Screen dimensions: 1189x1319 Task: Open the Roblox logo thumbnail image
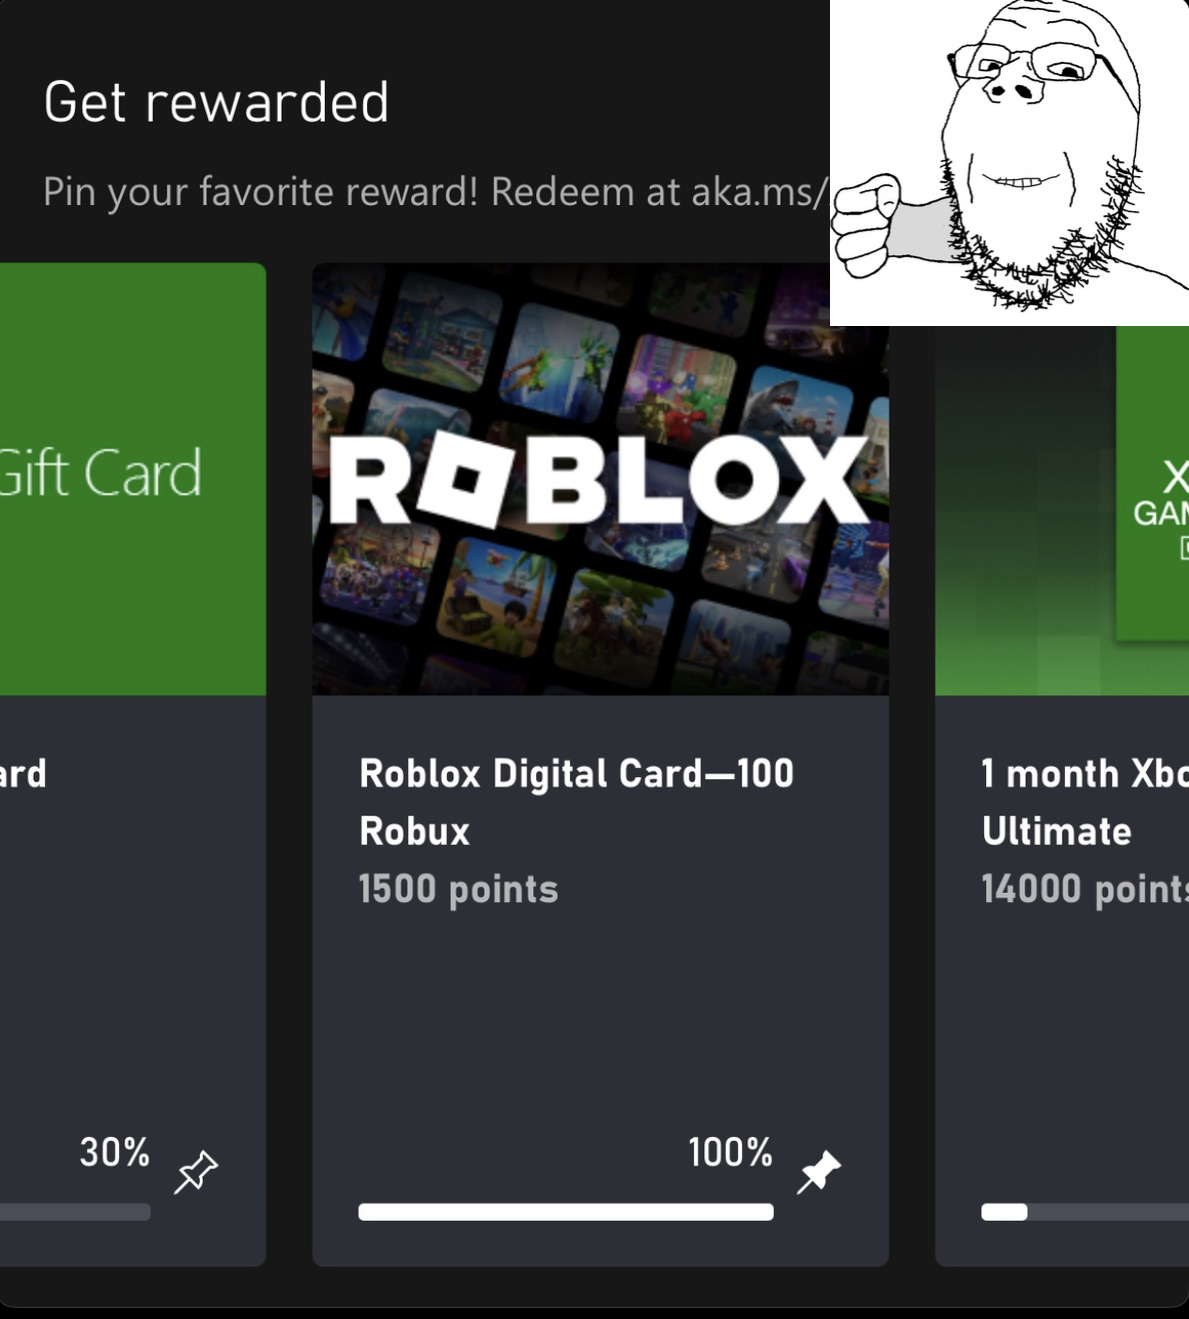click(600, 479)
